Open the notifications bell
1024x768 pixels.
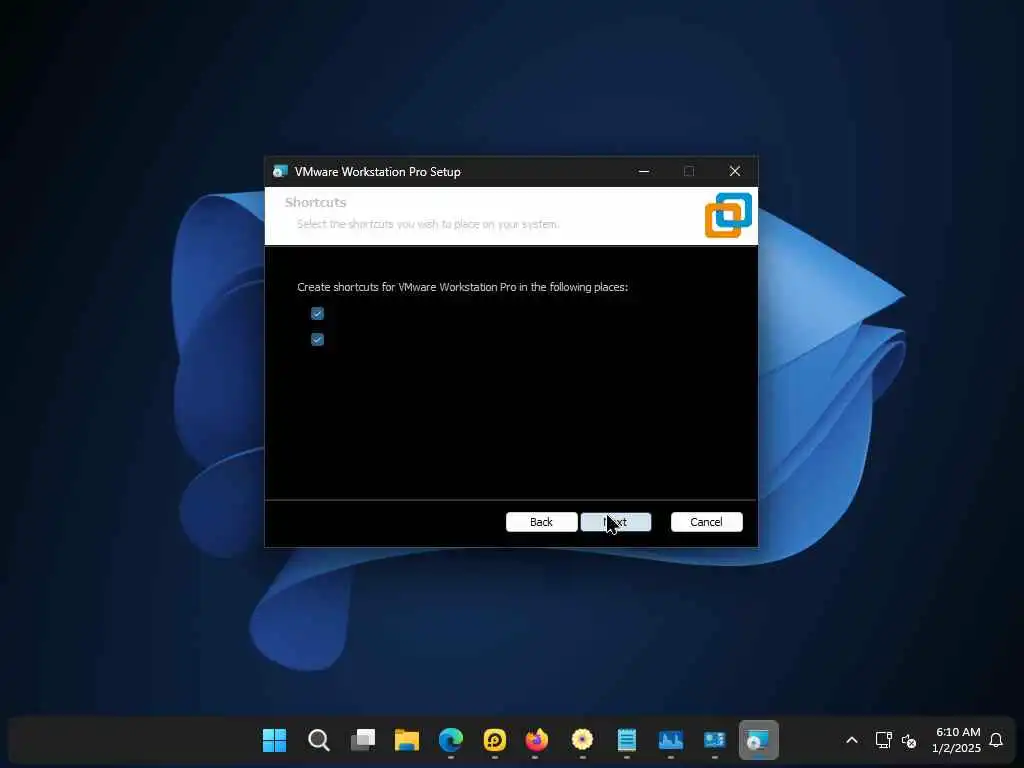pos(996,740)
